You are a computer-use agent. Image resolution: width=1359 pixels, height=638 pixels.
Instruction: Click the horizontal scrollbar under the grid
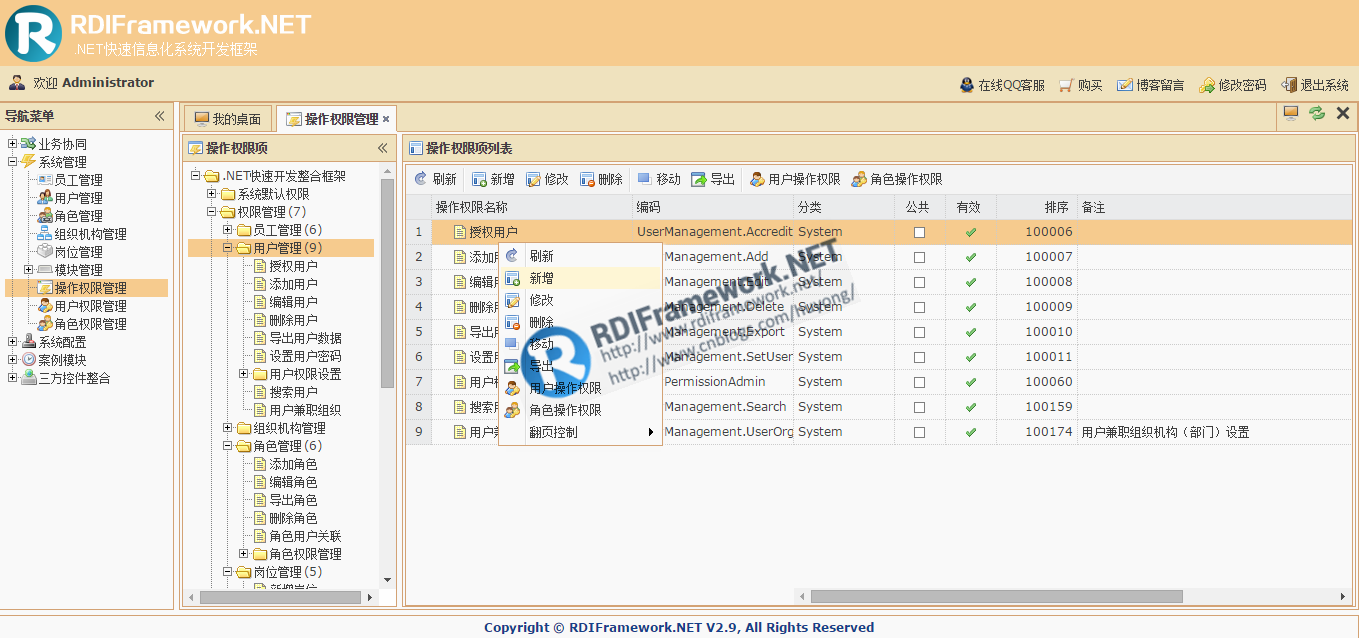click(996, 596)
